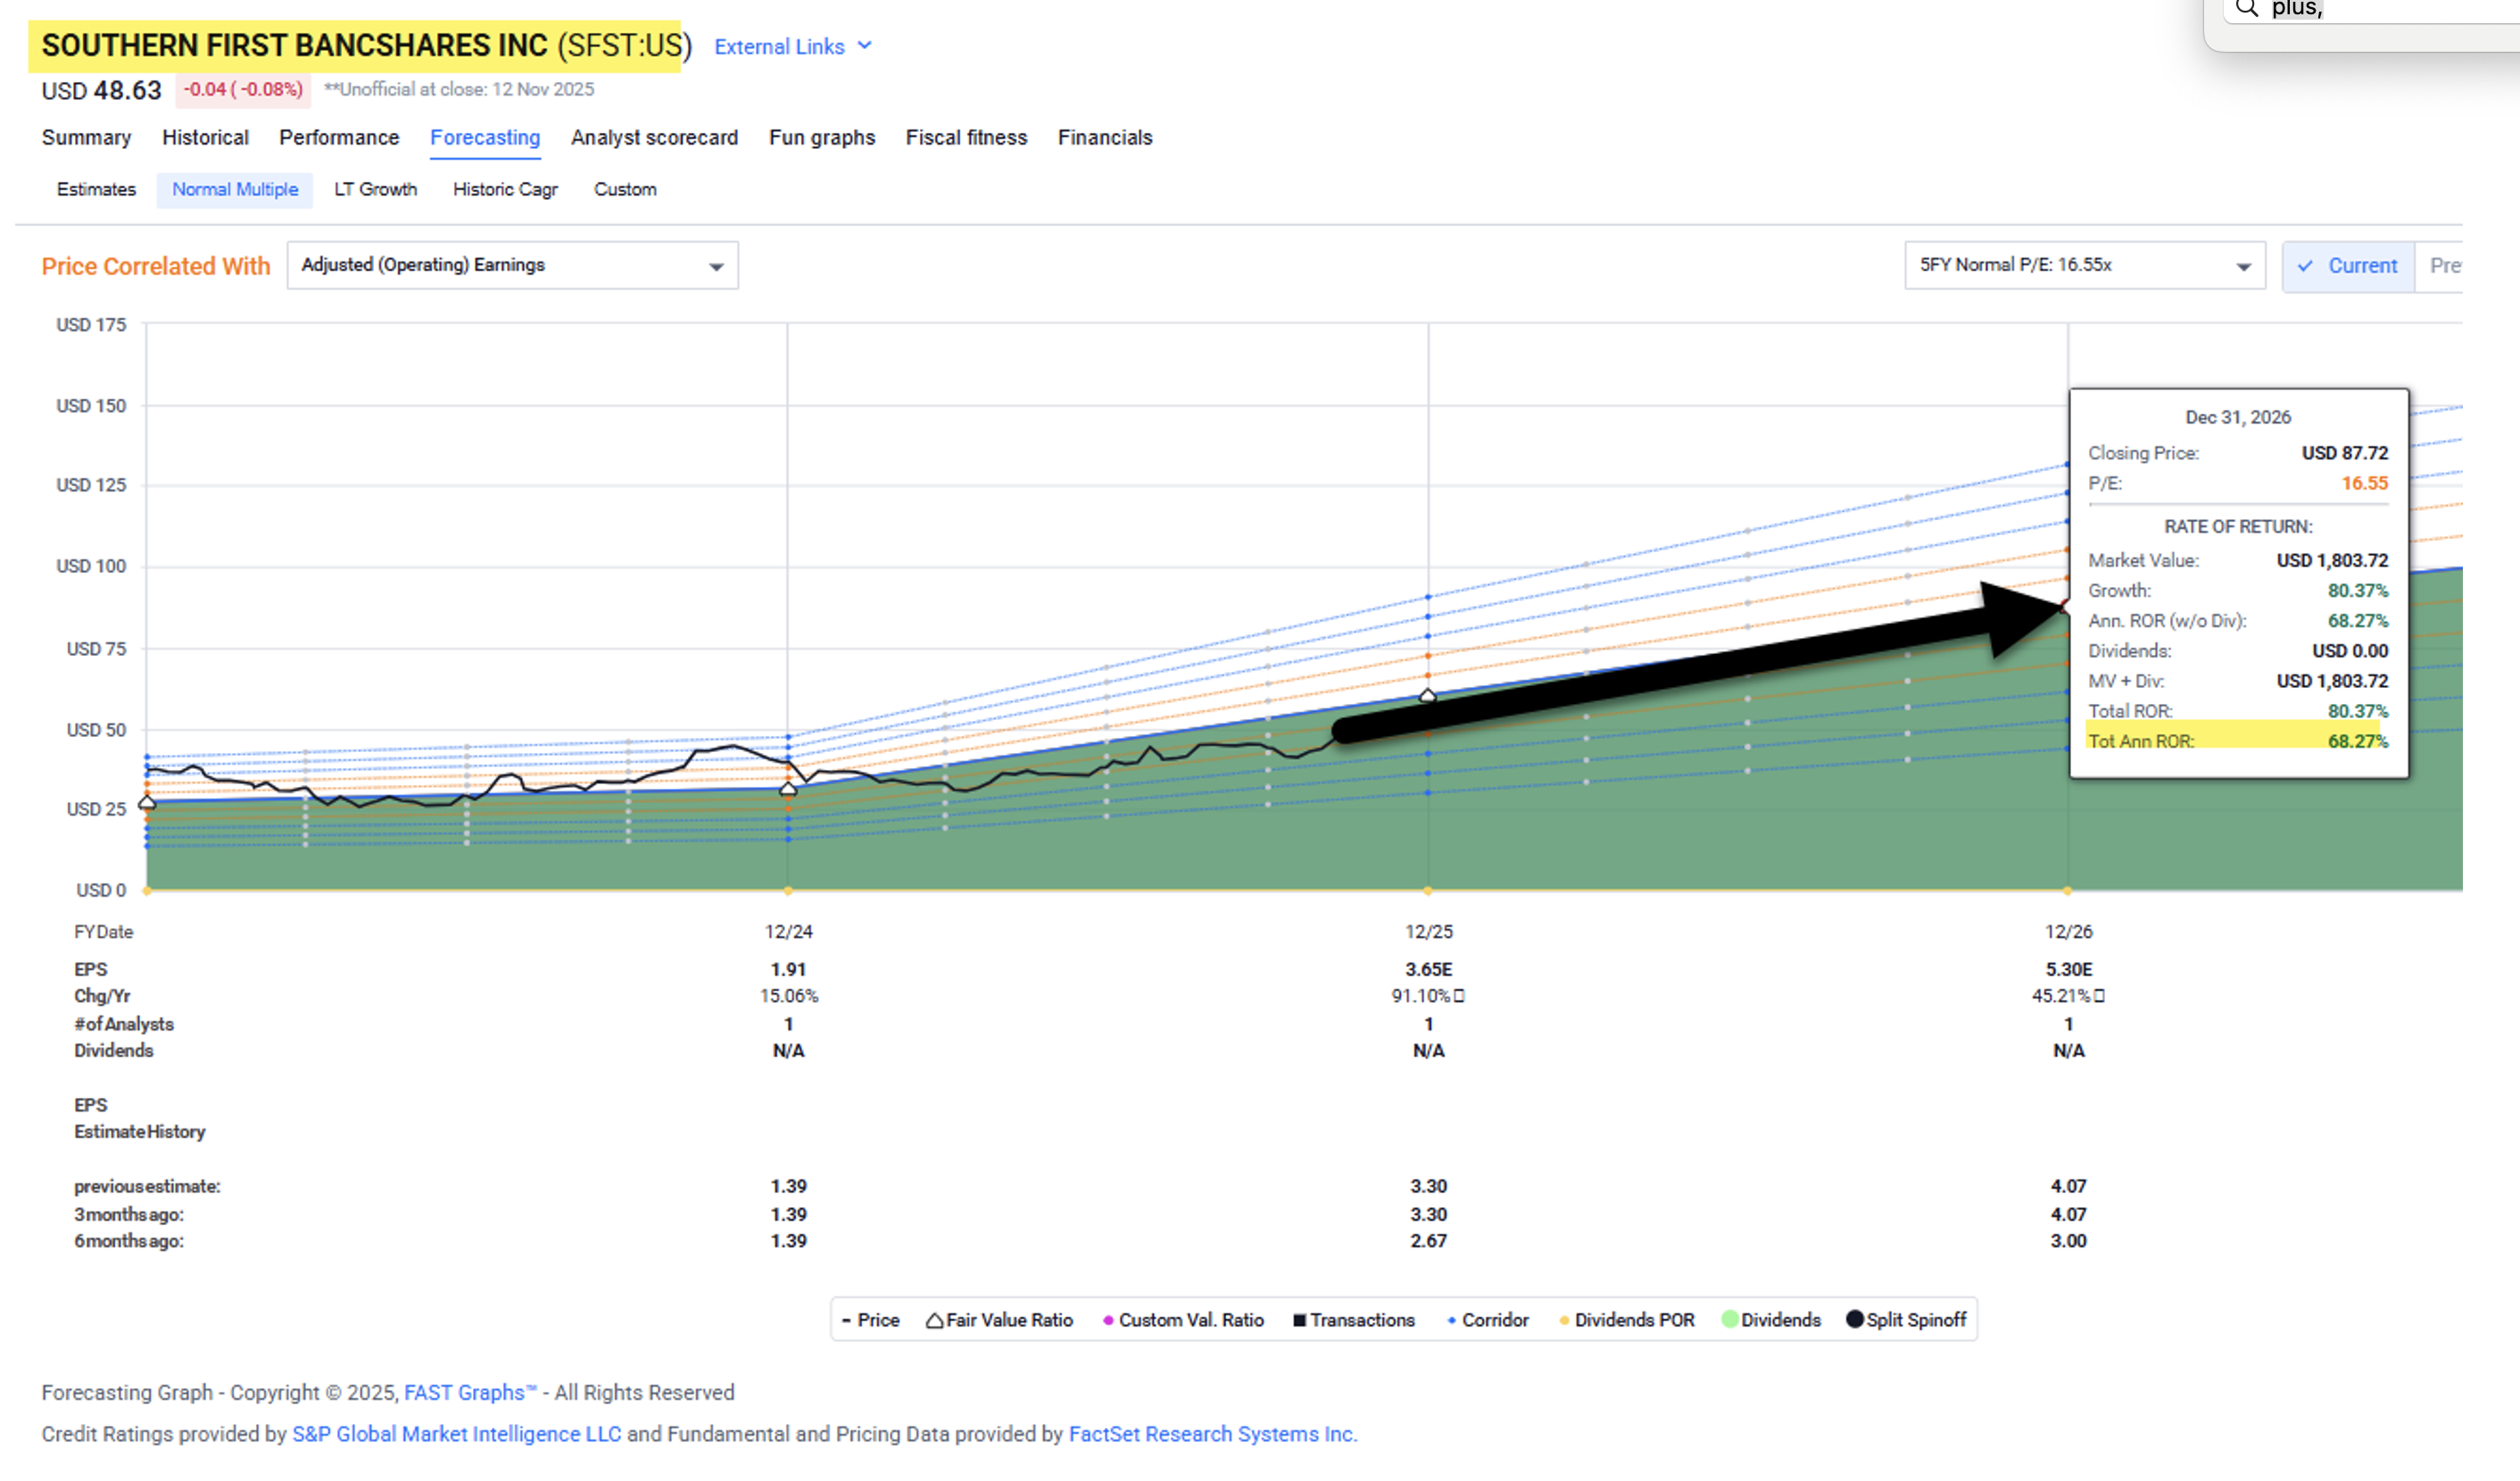Toggle the Dividends green circle legend
Screen dimensions: 2520x1481
coord(1729,1319)
